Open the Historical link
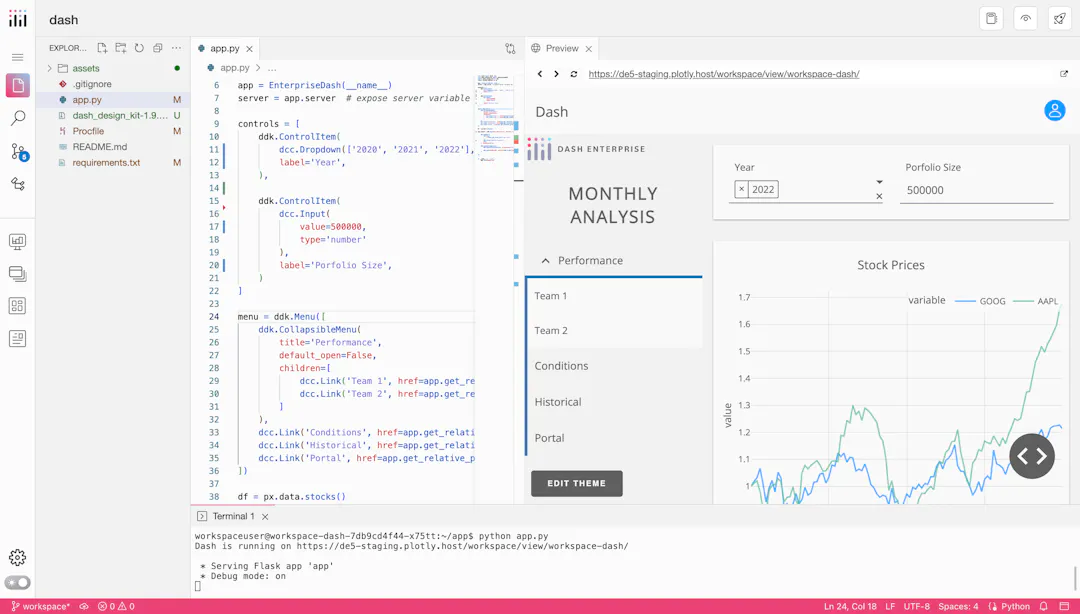The image size is (1080, 614). tap(558, 402)
